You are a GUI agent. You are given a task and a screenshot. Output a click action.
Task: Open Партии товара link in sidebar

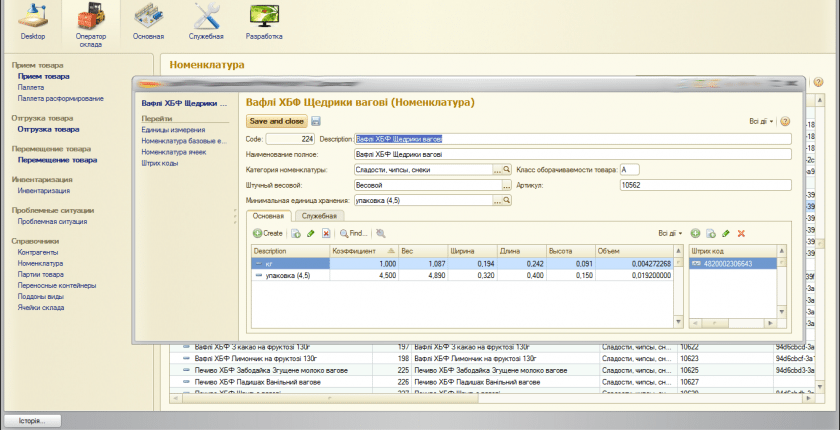point(41,275)
